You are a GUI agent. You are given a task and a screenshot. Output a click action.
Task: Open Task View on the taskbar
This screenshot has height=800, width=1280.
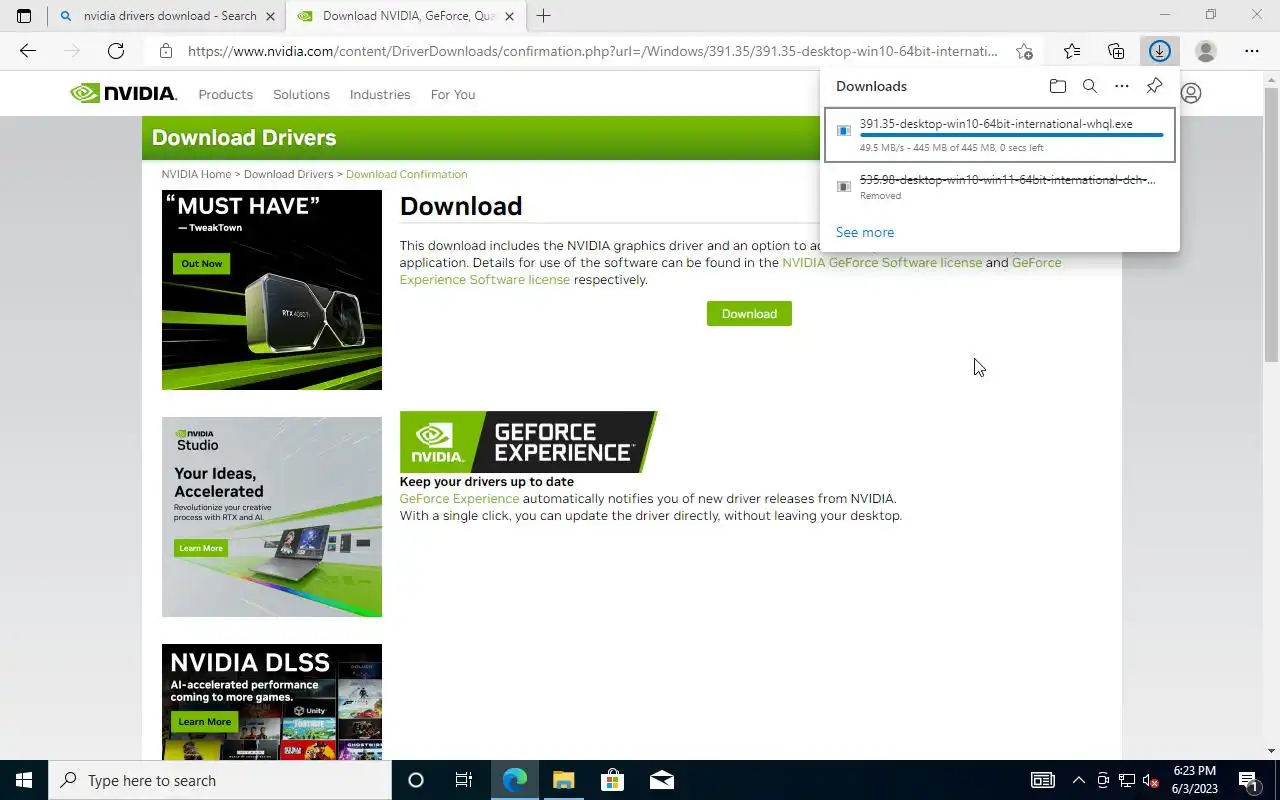[x=464, y=780]
